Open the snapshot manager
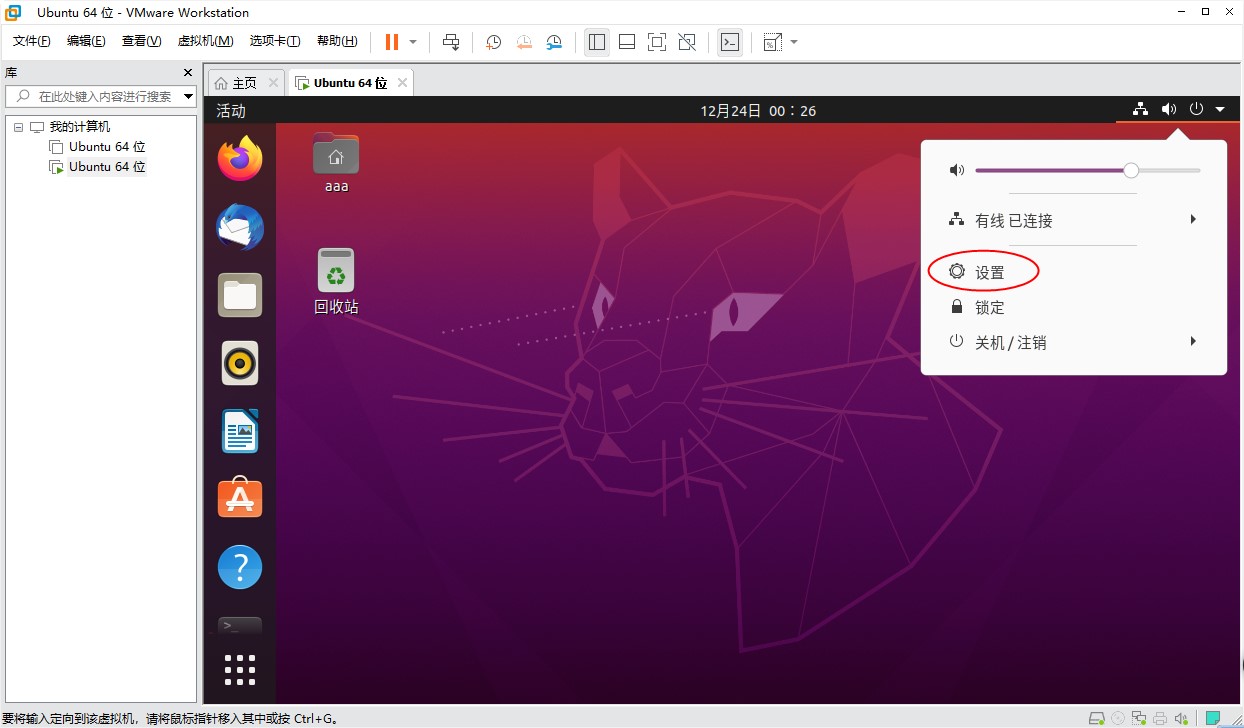 click(554, 42)
